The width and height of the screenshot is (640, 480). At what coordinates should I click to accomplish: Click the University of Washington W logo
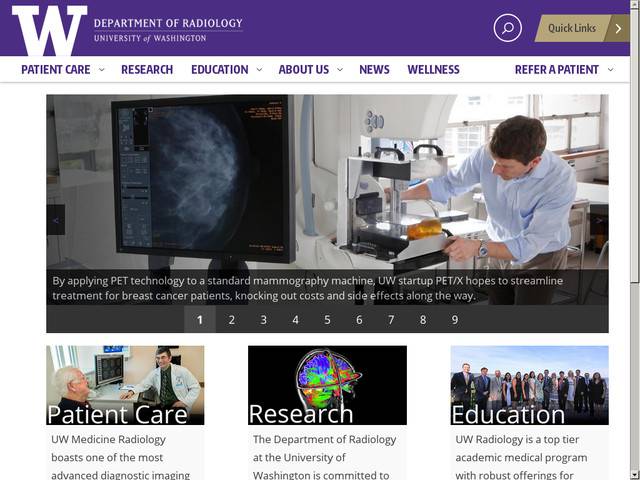pyautogui.click(x=49, y=30)
